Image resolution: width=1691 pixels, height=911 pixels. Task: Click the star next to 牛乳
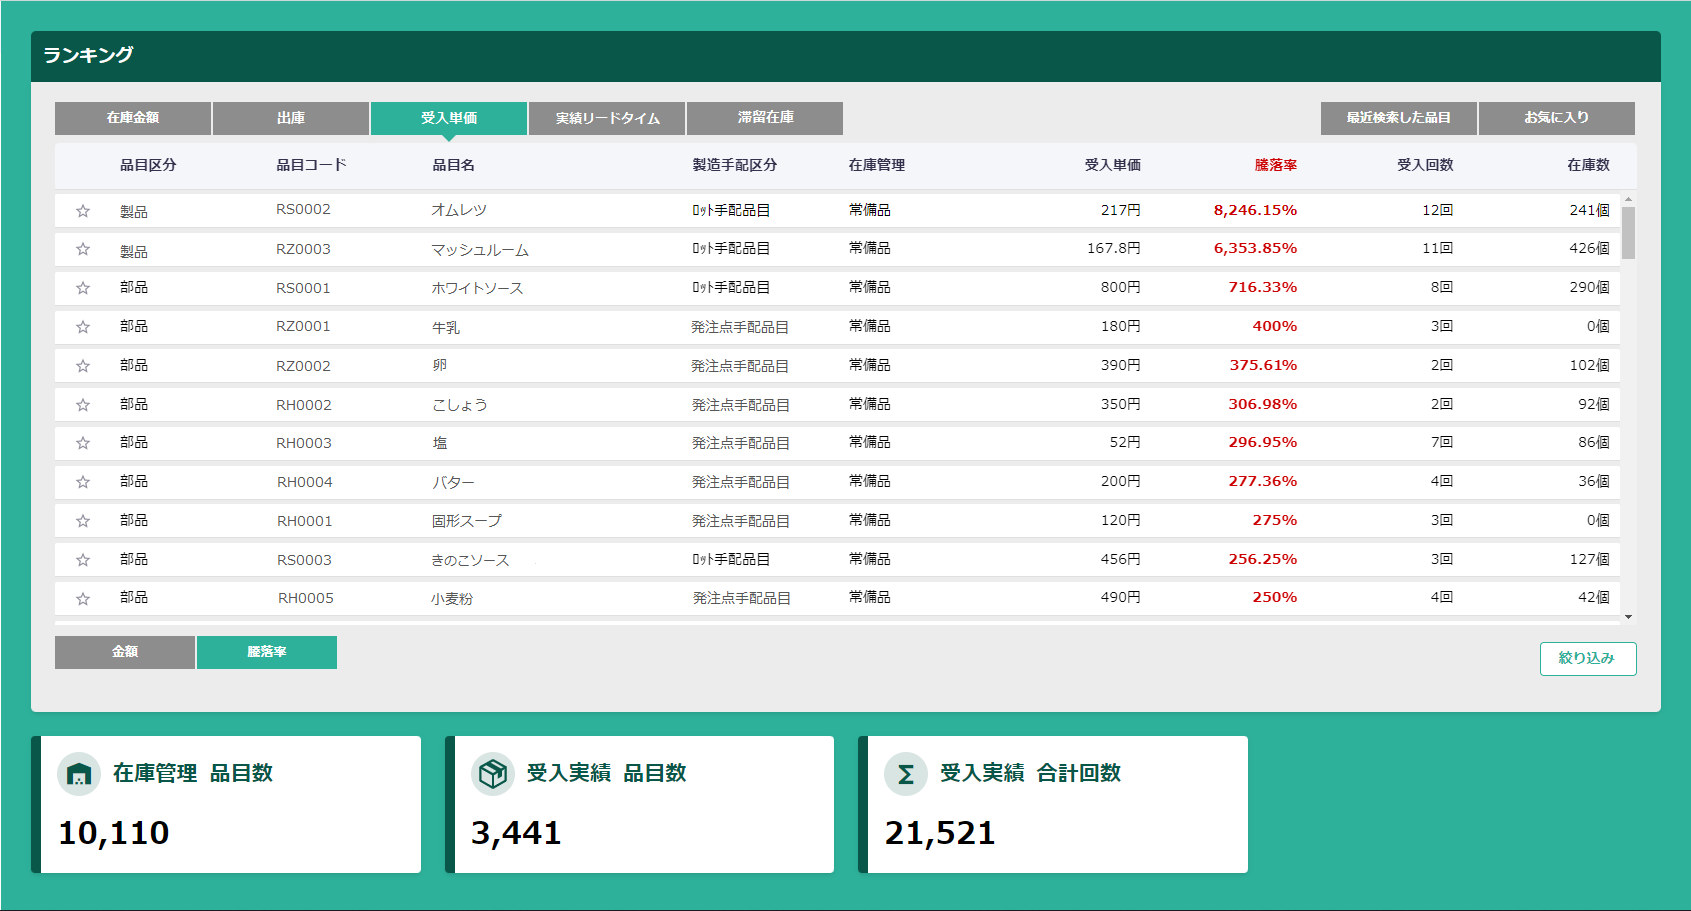(x=83, y=326)
